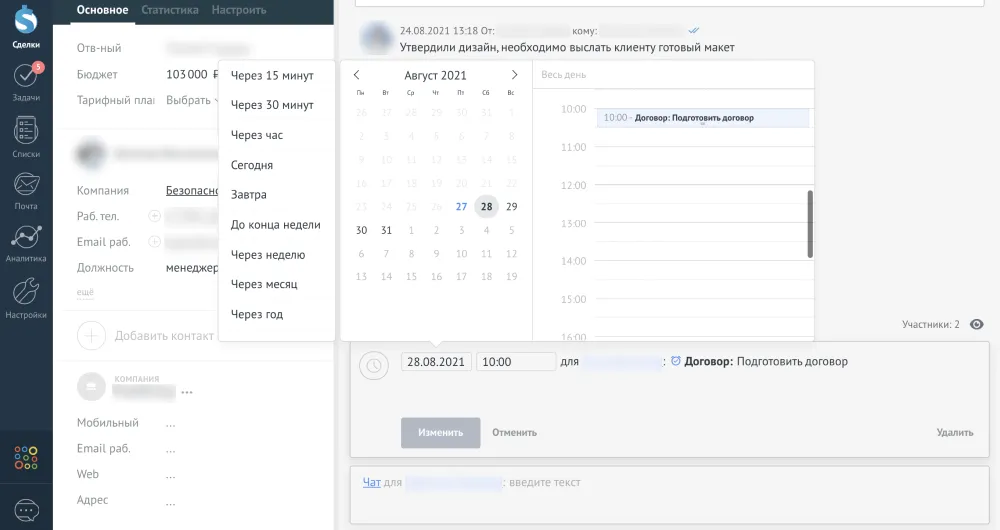Click the dots next to Web

coord(170,476)
